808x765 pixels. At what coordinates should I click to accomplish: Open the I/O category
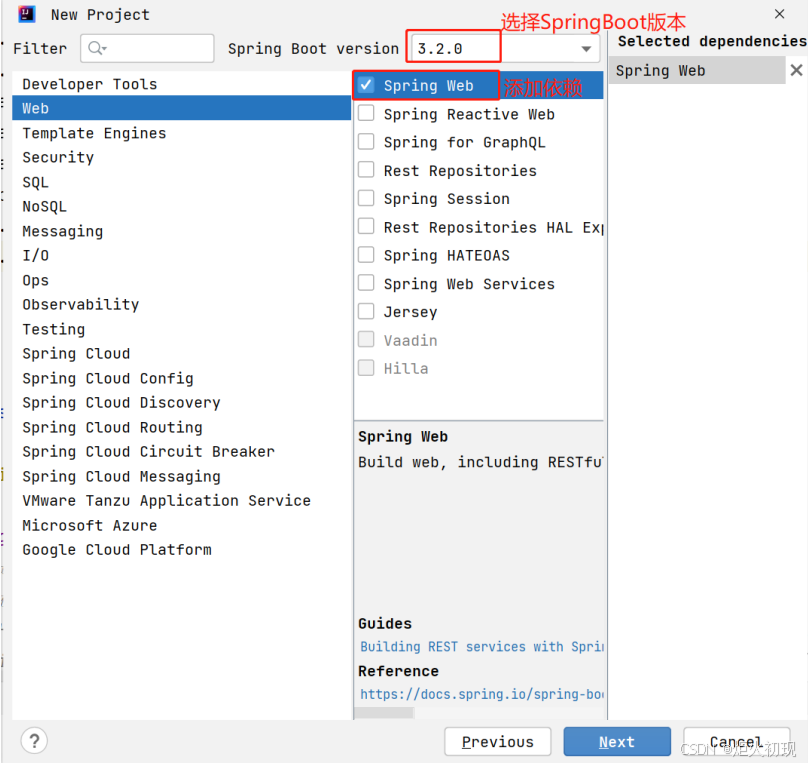[181, 256]
